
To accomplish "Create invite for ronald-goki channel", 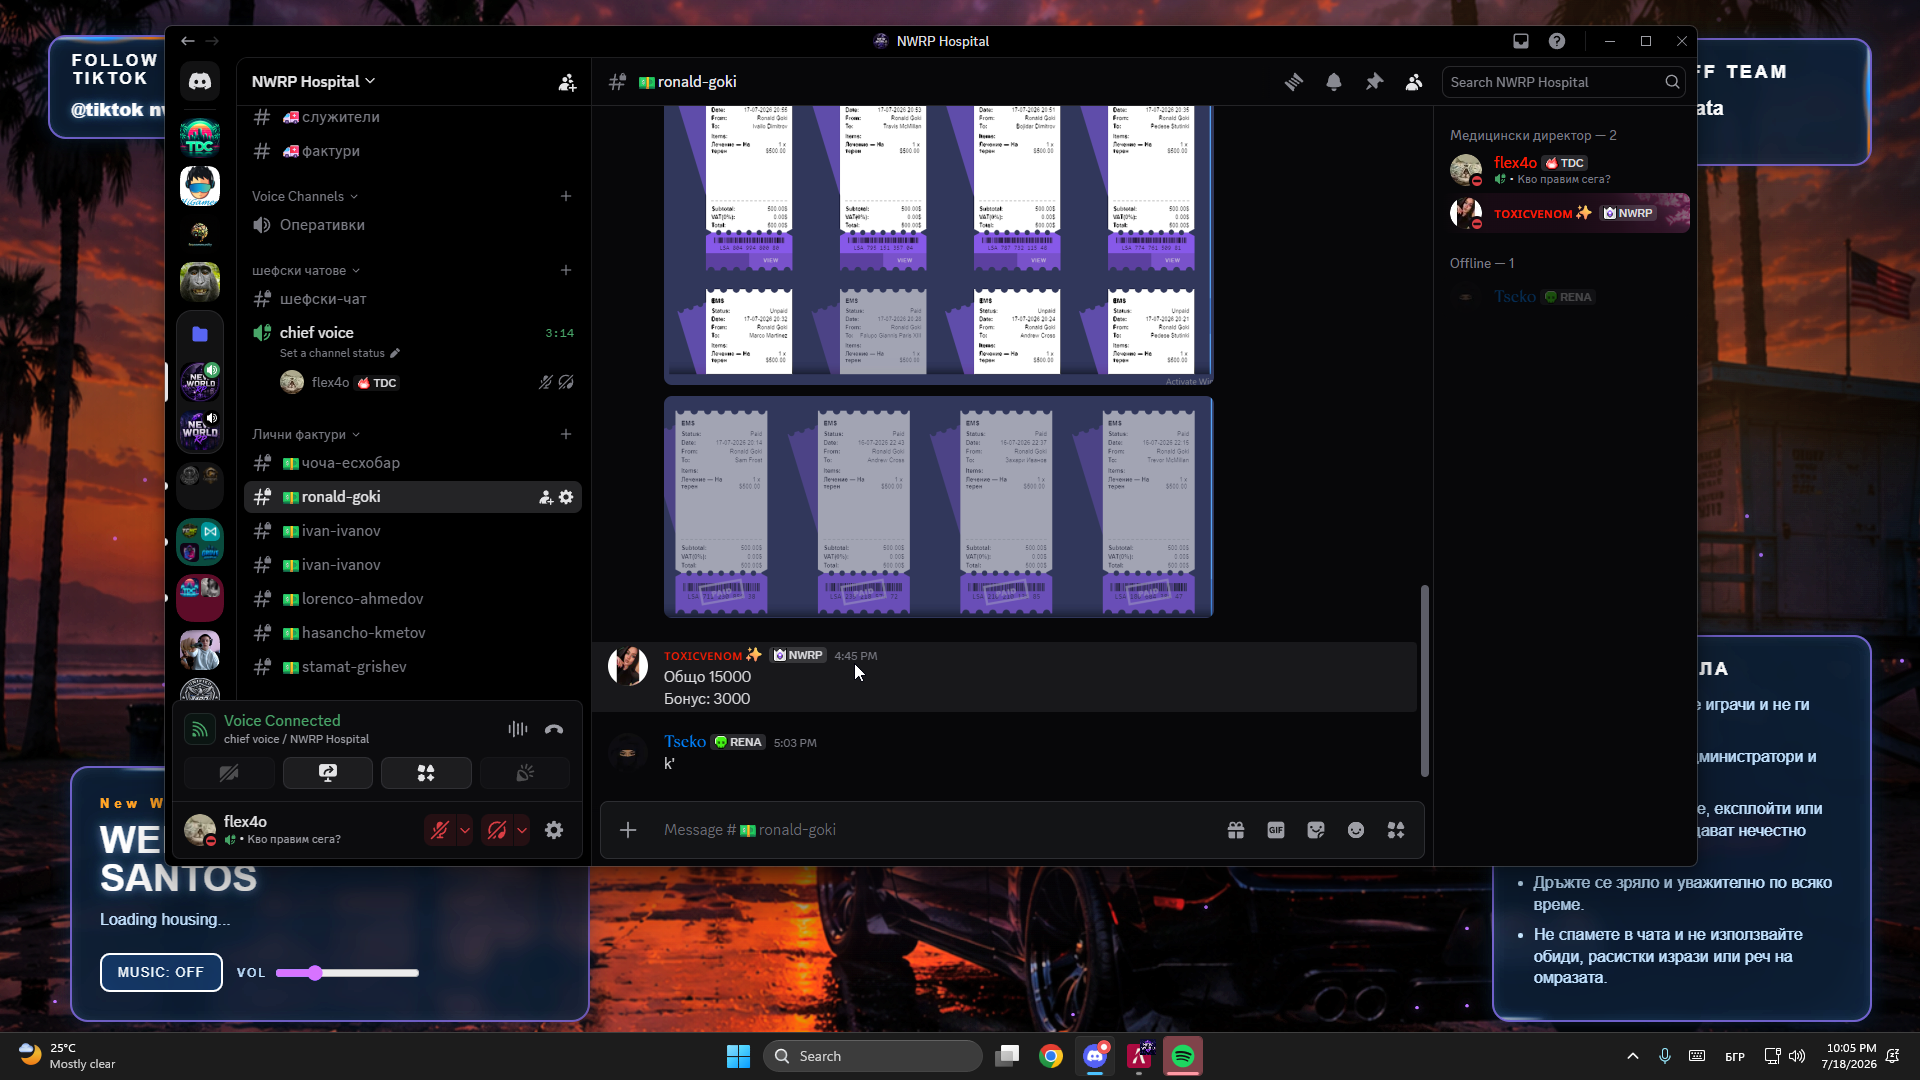I will (546, 497).
